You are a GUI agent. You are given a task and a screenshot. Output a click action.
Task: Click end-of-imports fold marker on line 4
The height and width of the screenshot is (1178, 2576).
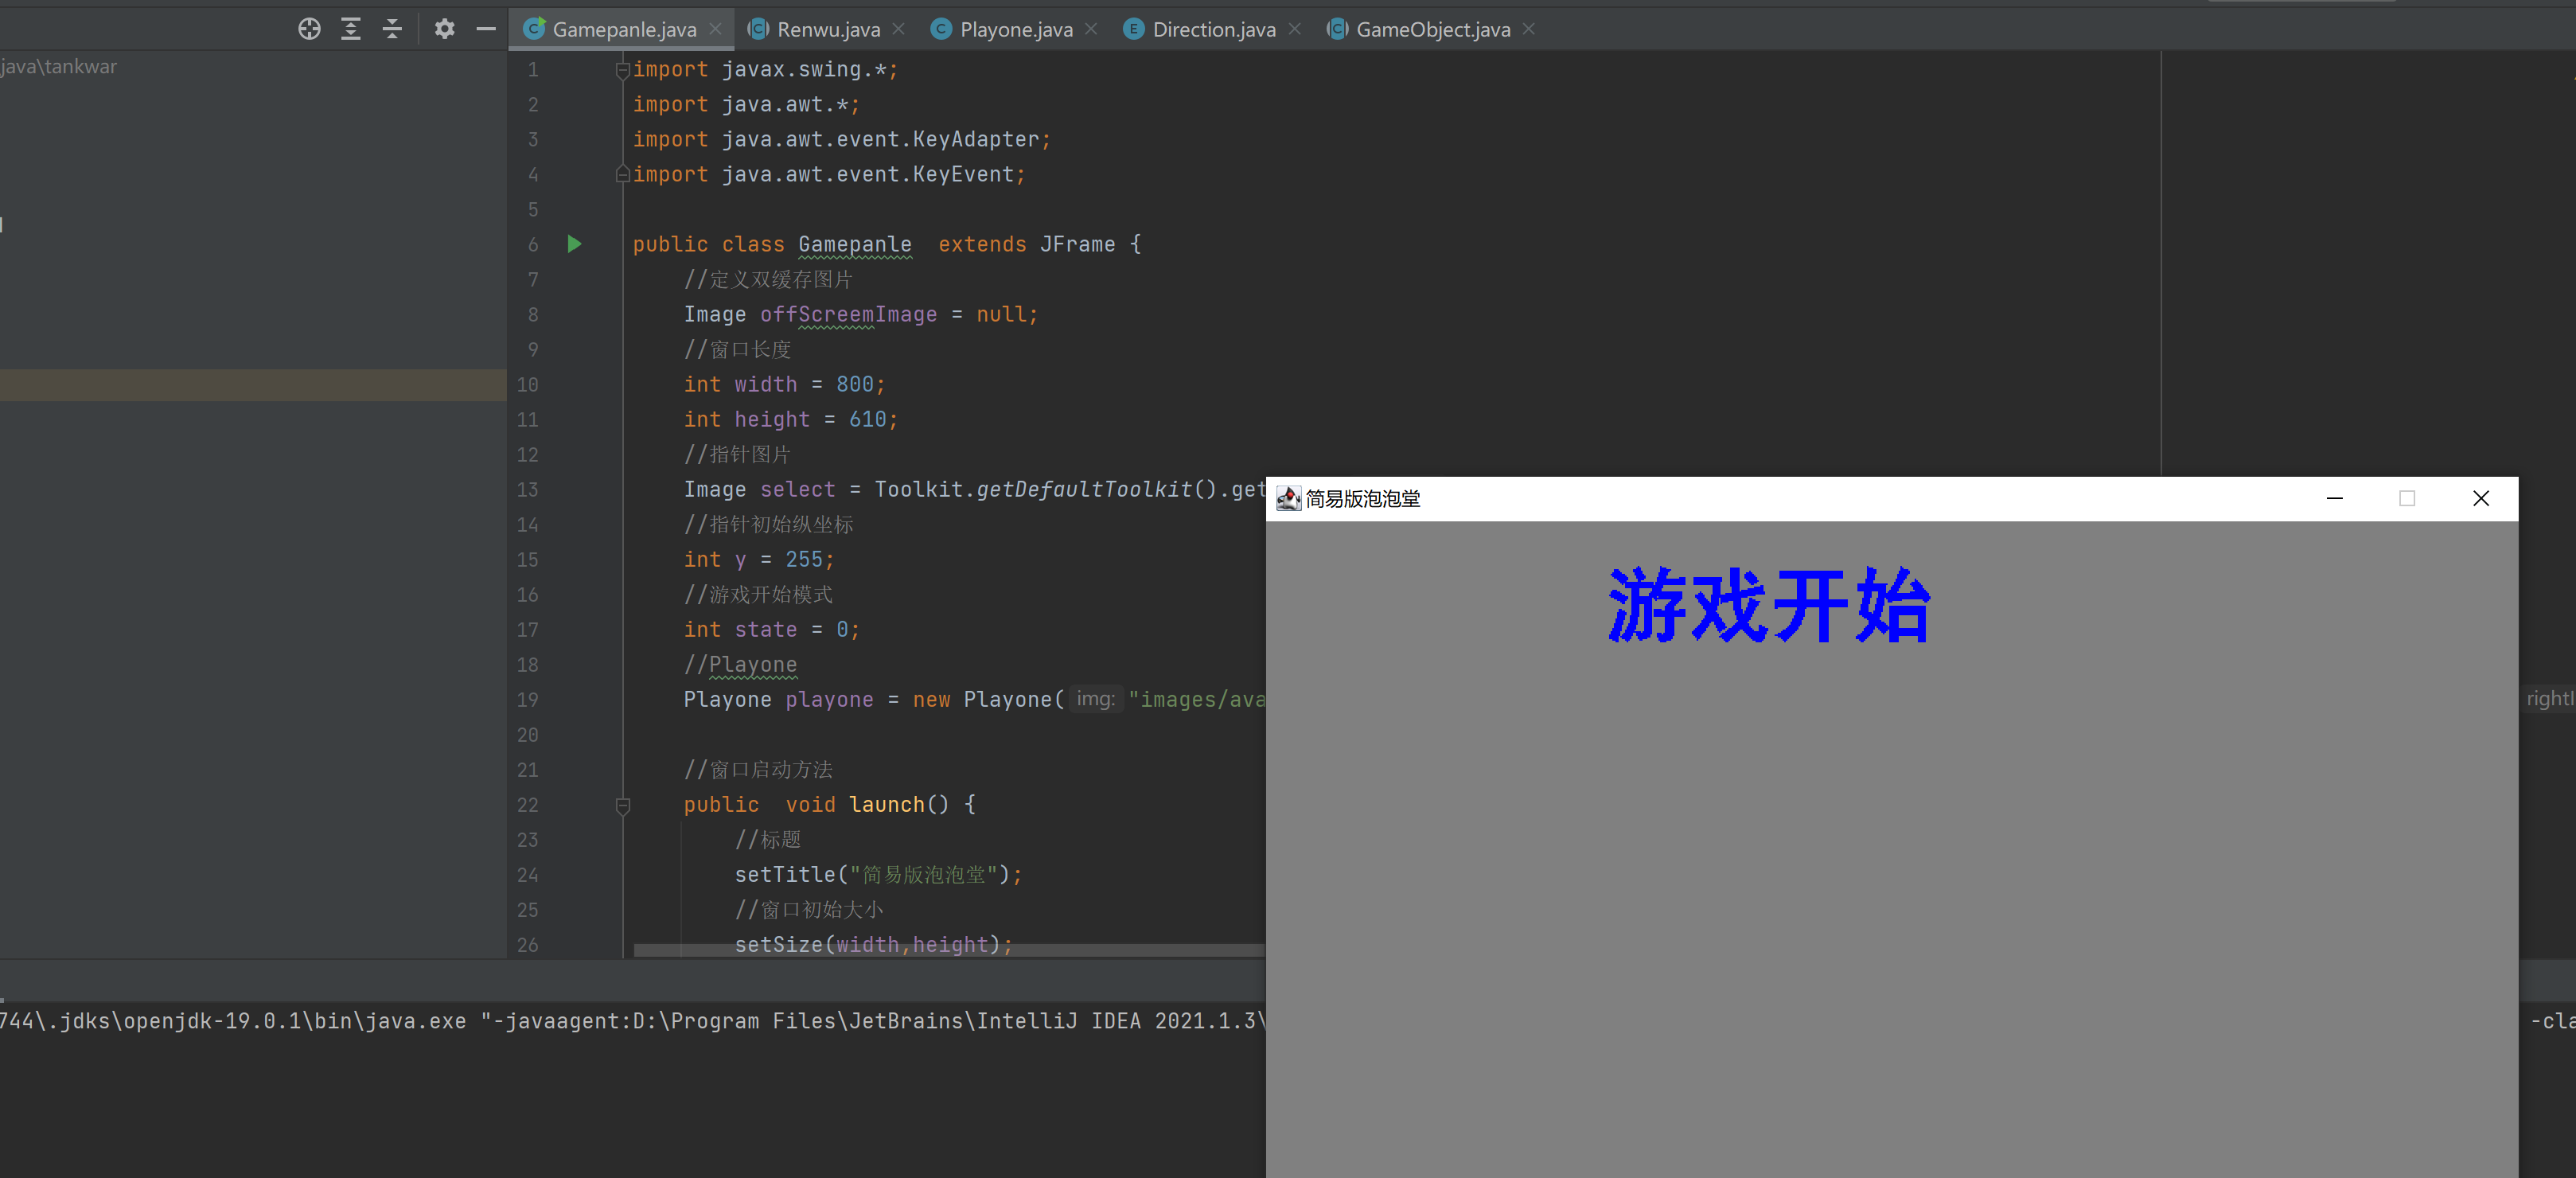tap(622, 174)
